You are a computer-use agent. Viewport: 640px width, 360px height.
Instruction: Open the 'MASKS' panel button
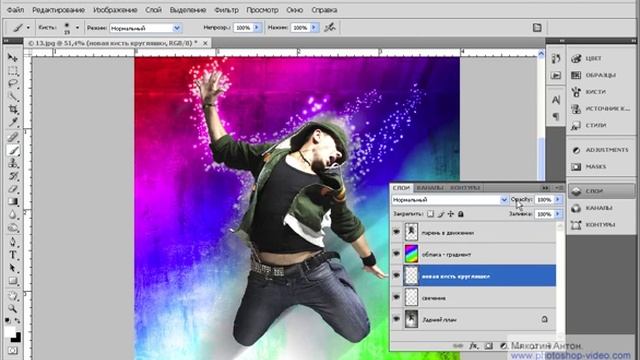coord(602,167)
